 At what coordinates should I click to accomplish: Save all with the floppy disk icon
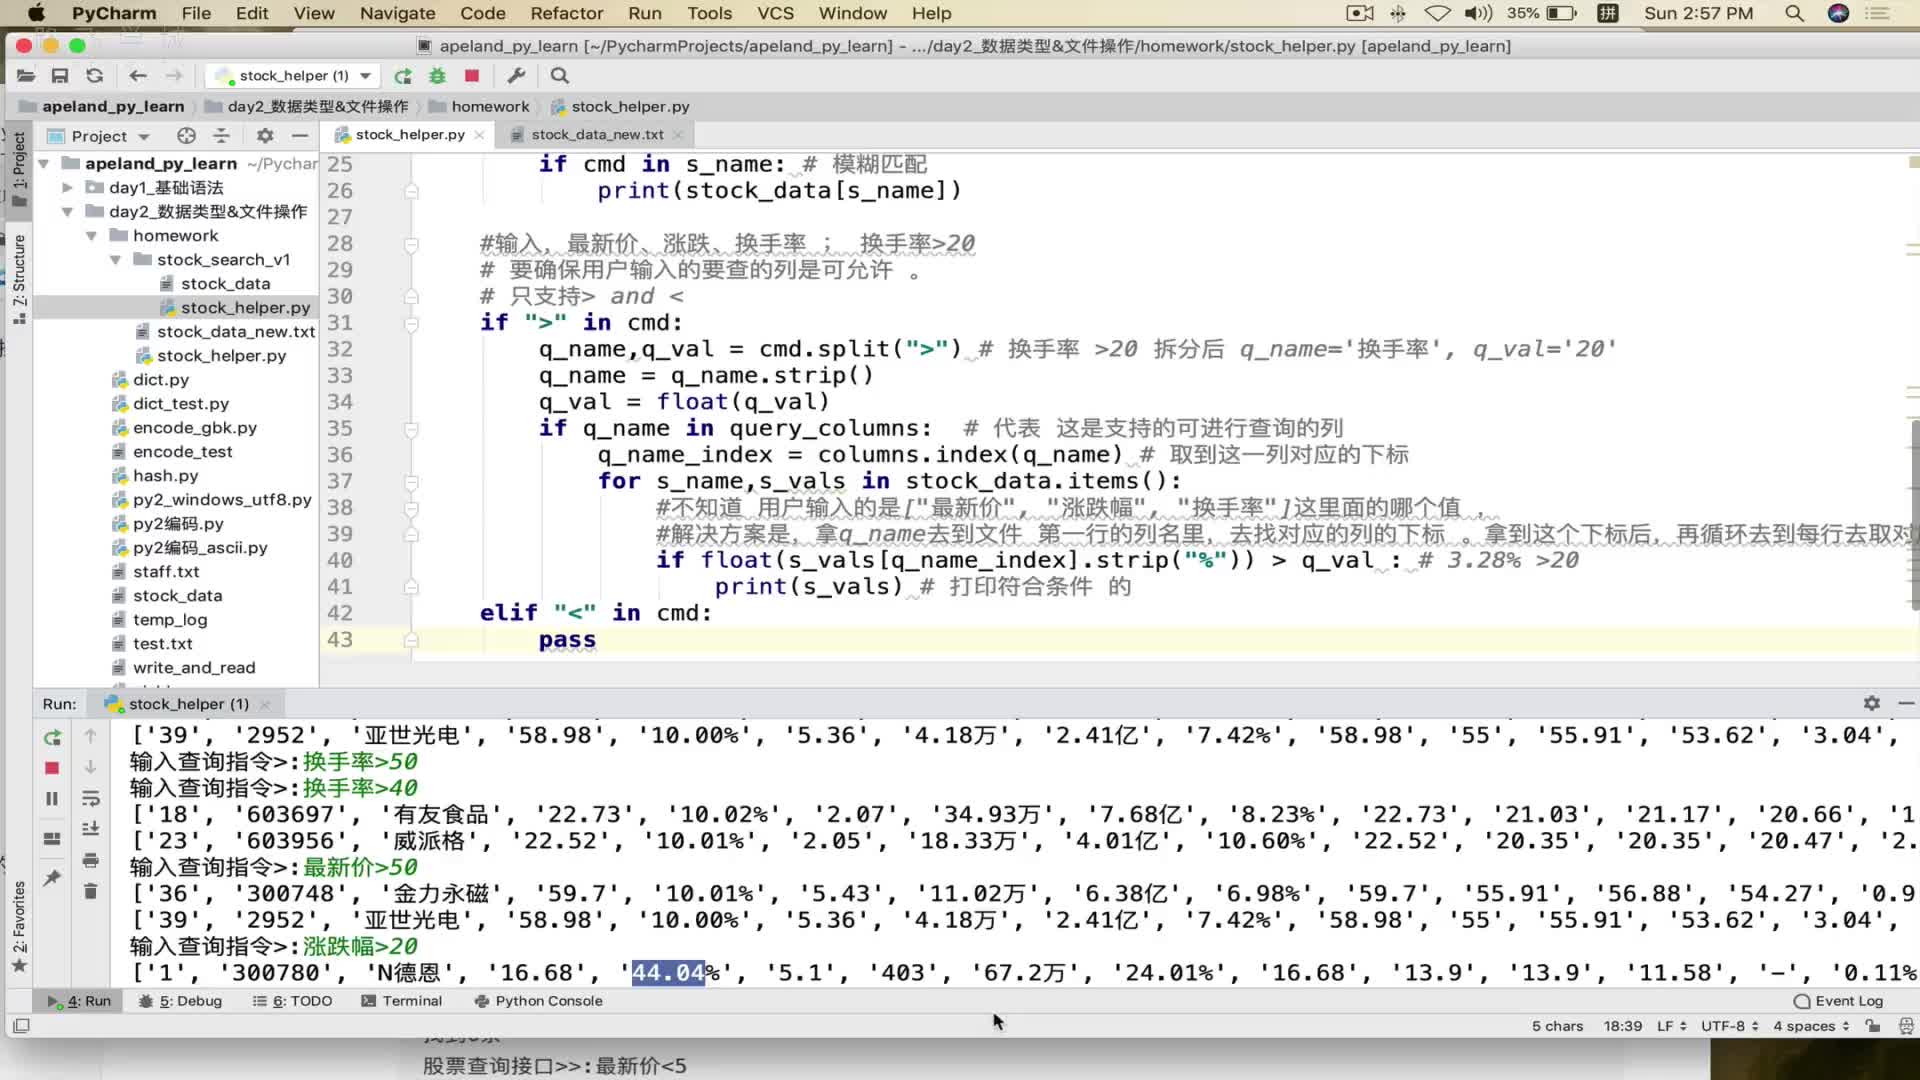60,76
